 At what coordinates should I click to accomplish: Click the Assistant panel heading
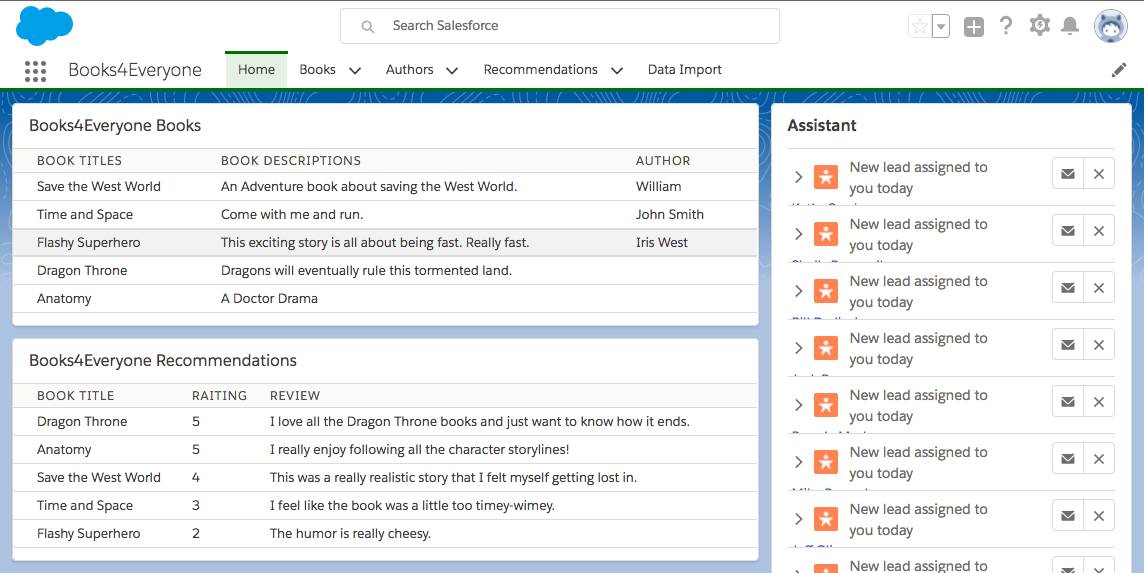tap(822, 126)
